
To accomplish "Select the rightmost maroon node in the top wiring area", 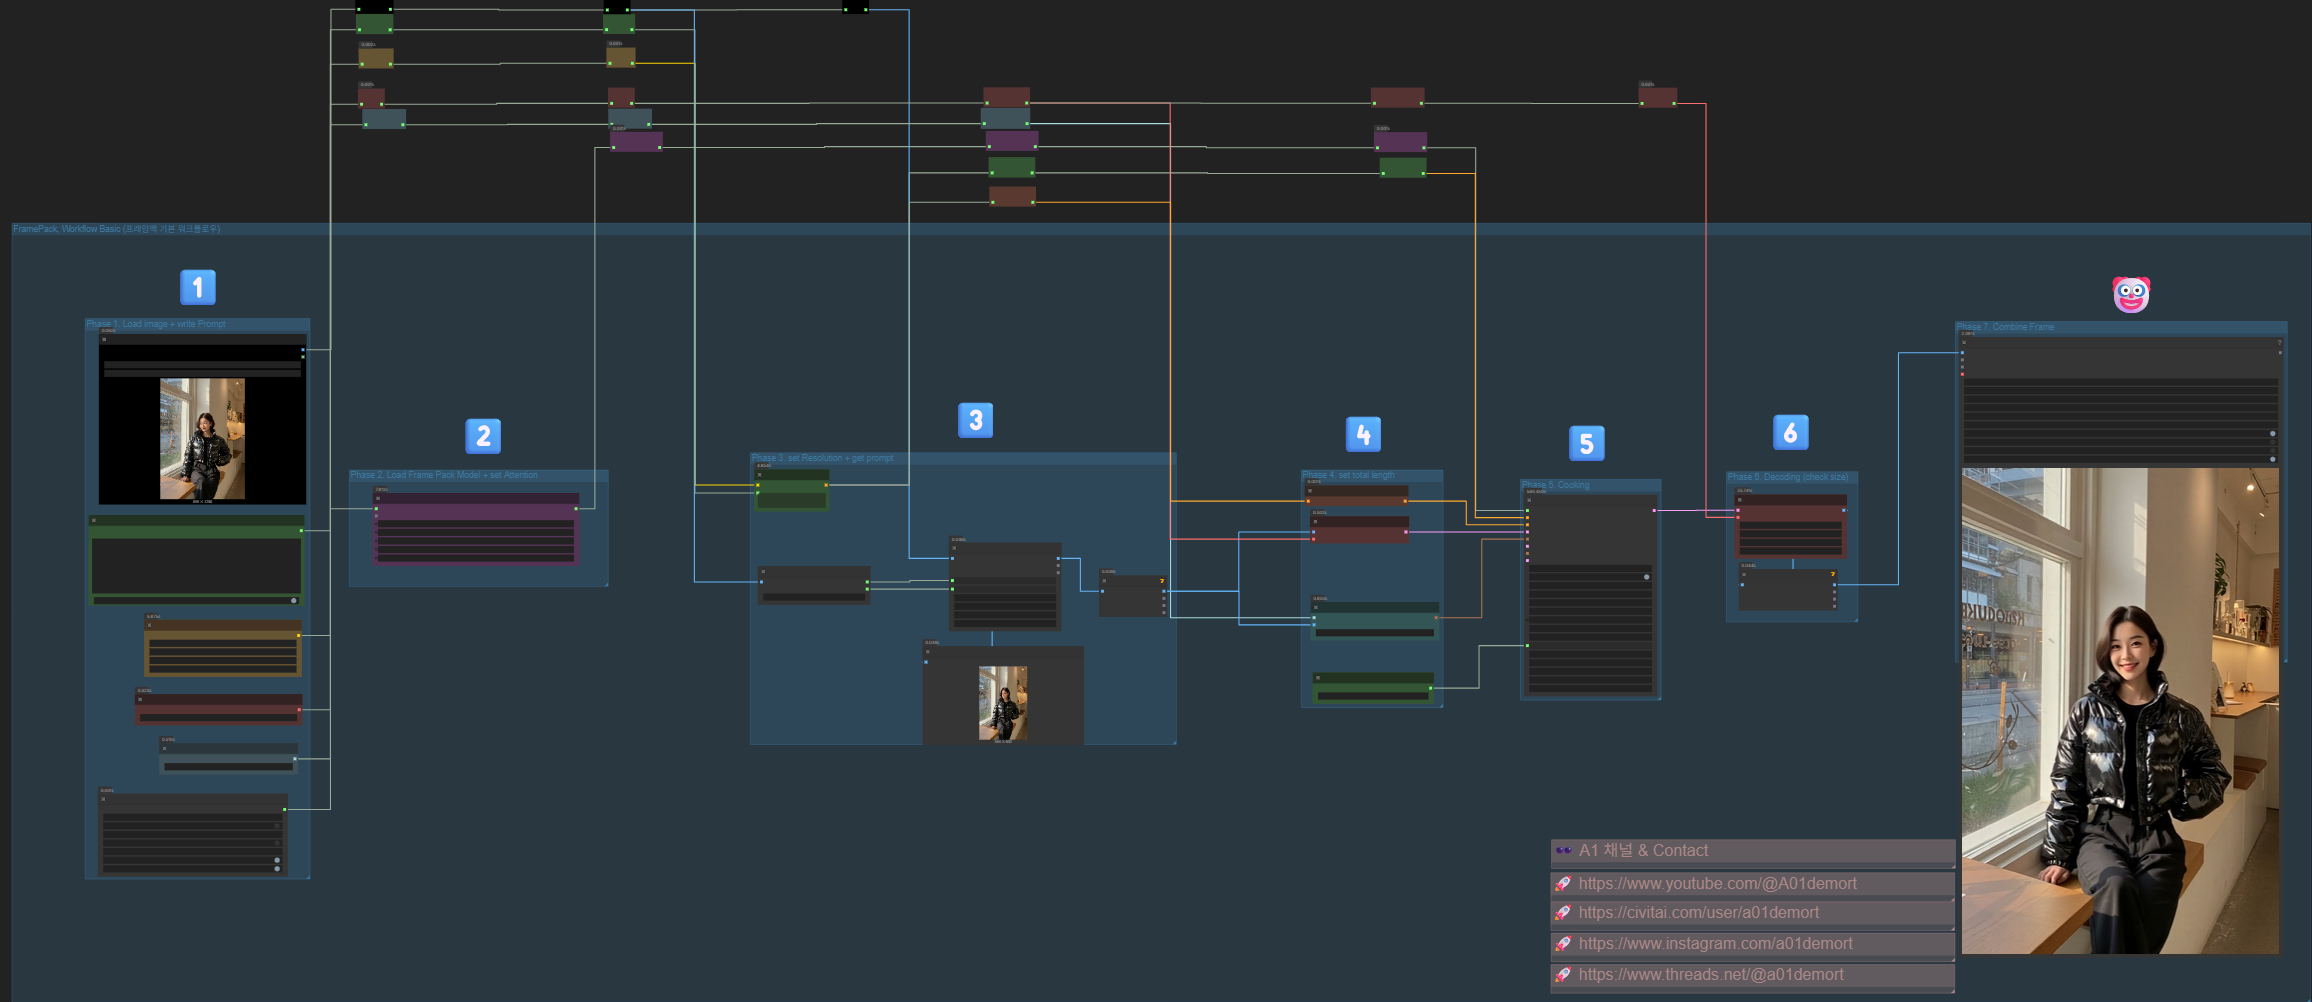I will point(1657,97).
